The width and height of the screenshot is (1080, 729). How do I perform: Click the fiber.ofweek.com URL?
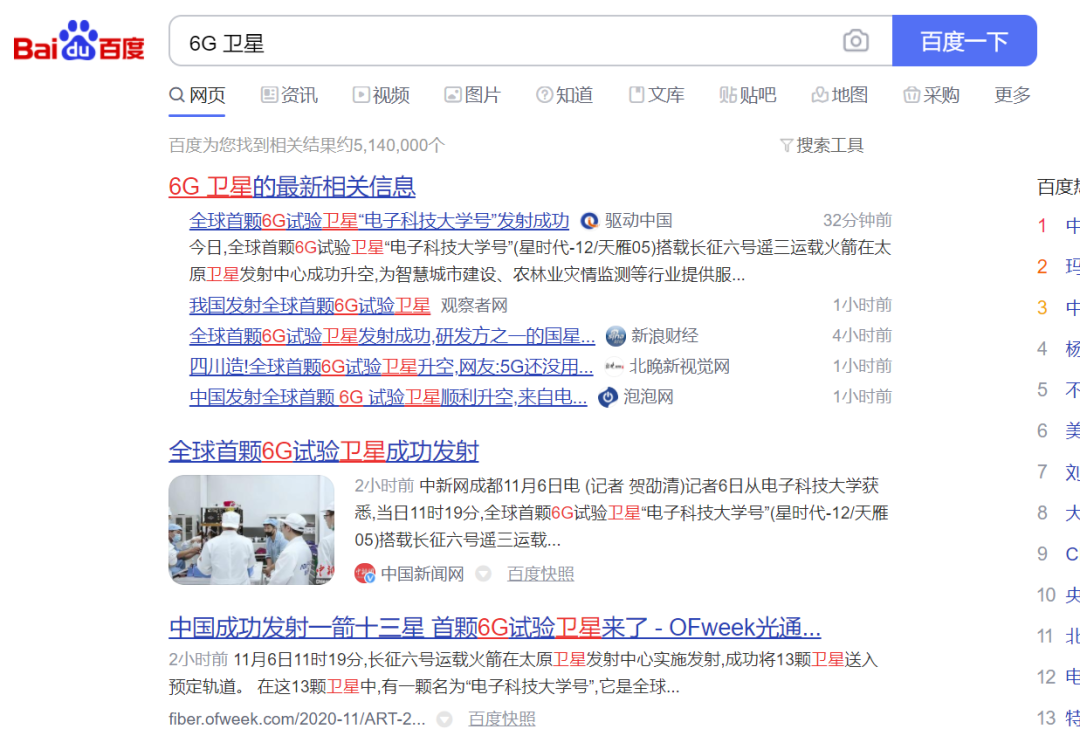[x=297, y=719]
